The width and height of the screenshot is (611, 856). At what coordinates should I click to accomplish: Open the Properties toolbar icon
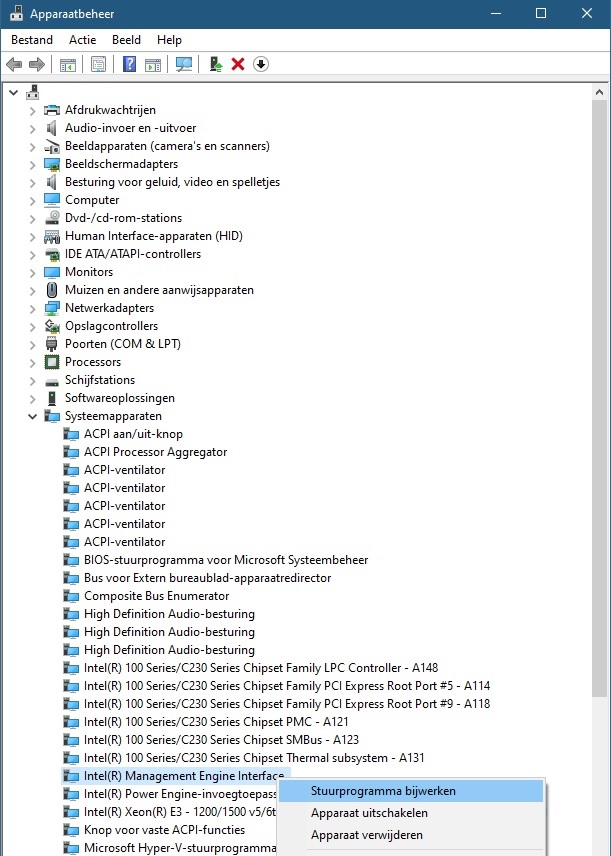point(98,64)
